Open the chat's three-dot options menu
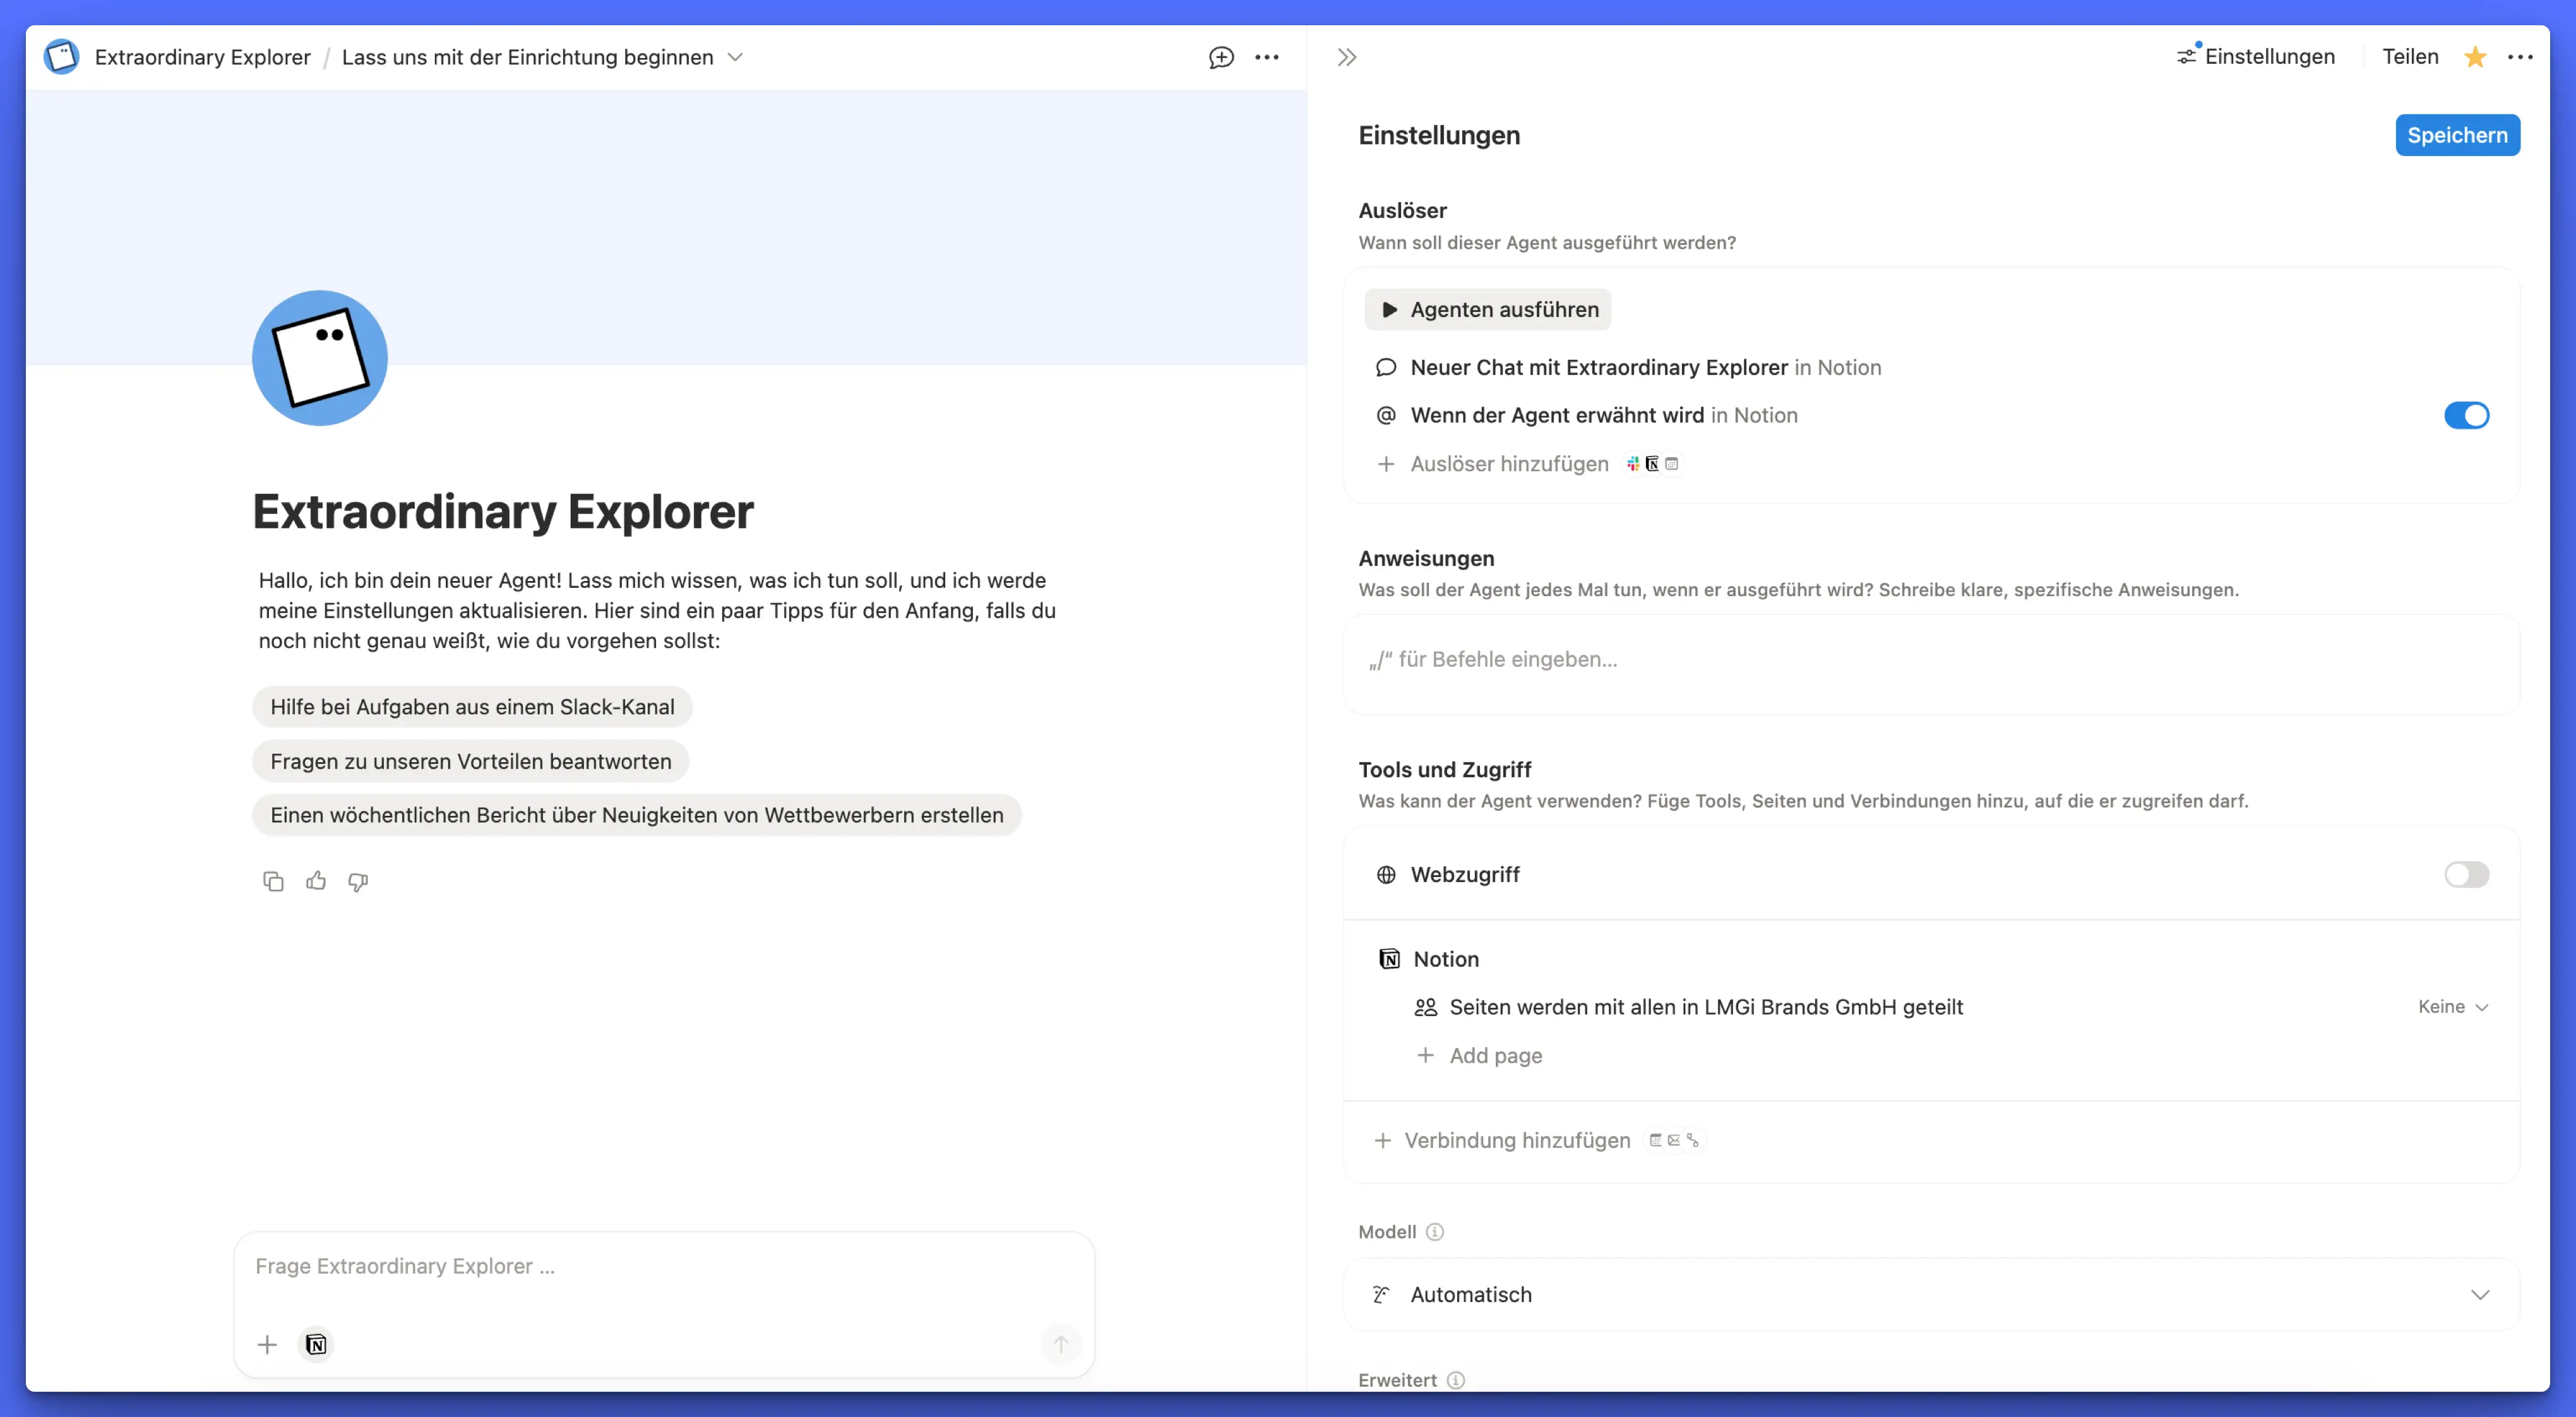The width and height of the screenshot is (2576, 1417). (x=1267, y=57)
